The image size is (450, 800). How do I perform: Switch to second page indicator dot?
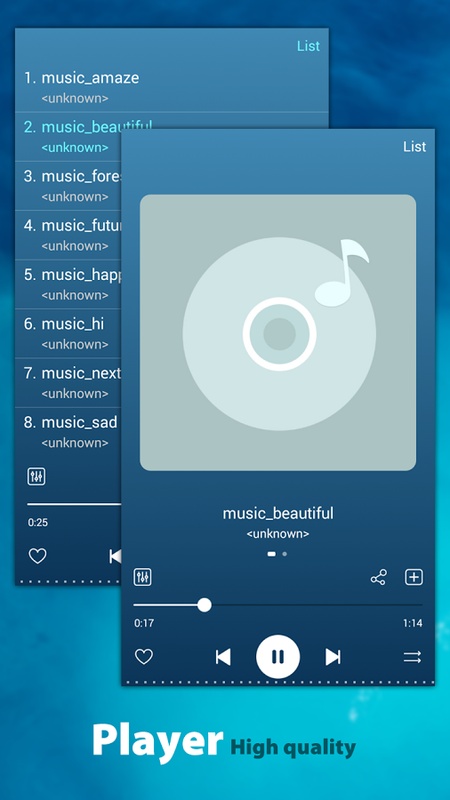coord(285,554)
